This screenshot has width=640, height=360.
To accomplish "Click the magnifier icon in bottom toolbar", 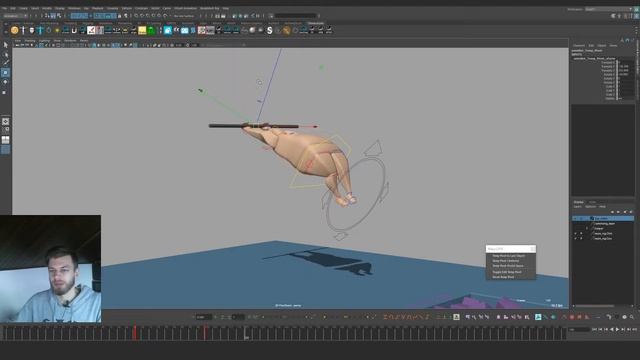I will (631, 317).
